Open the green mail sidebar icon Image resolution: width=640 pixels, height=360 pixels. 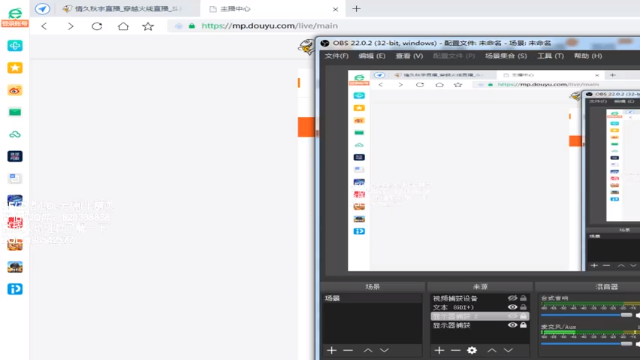tap(15, 112)
